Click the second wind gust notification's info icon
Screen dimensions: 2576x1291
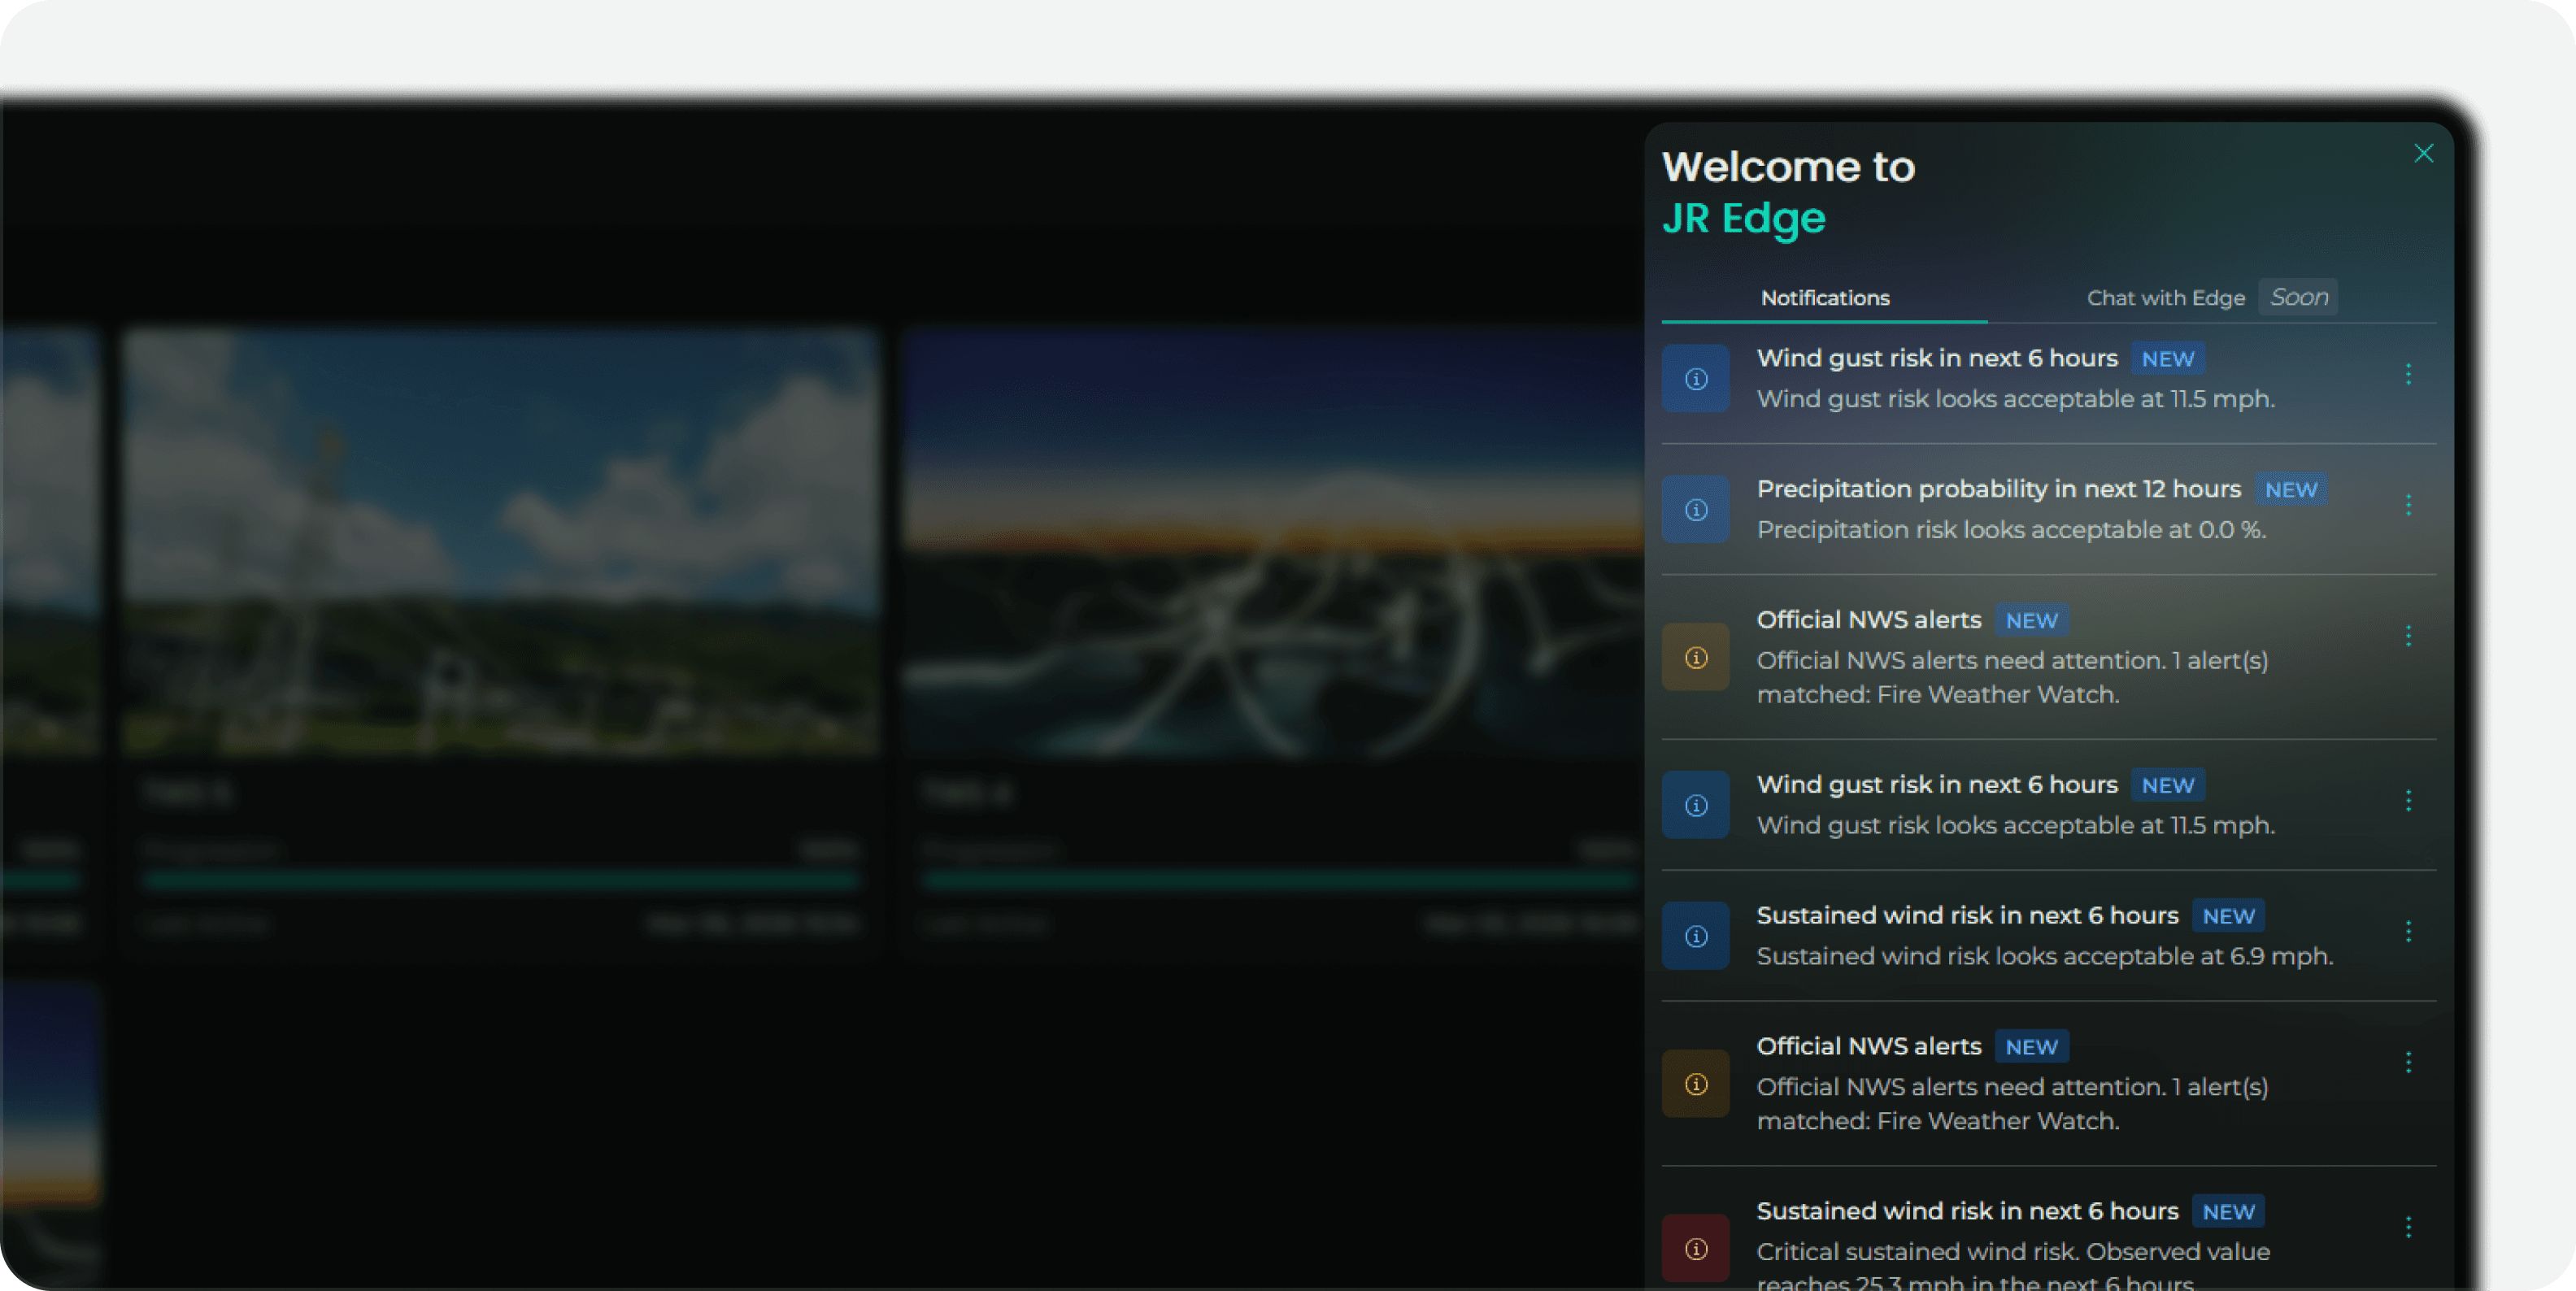(x=1695, y=805)
